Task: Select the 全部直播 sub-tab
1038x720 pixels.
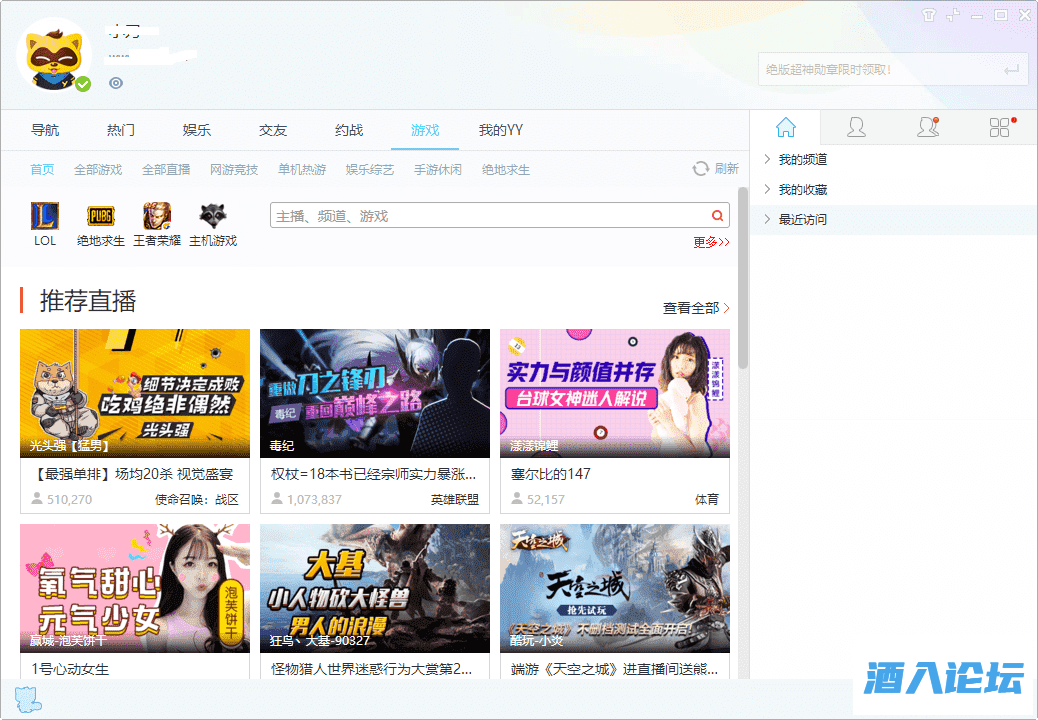Action: click(166, 169)
